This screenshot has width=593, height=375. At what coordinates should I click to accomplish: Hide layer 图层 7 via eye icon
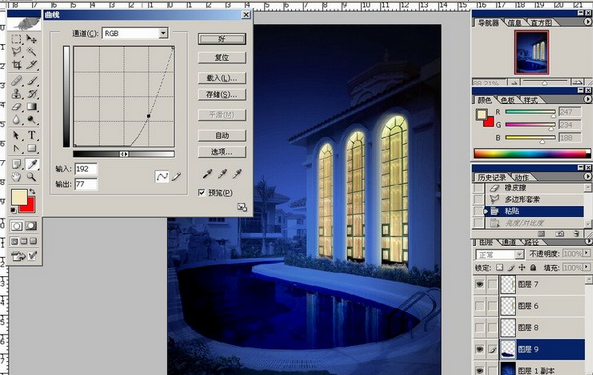pyautogui.click(x=479, y=284)
